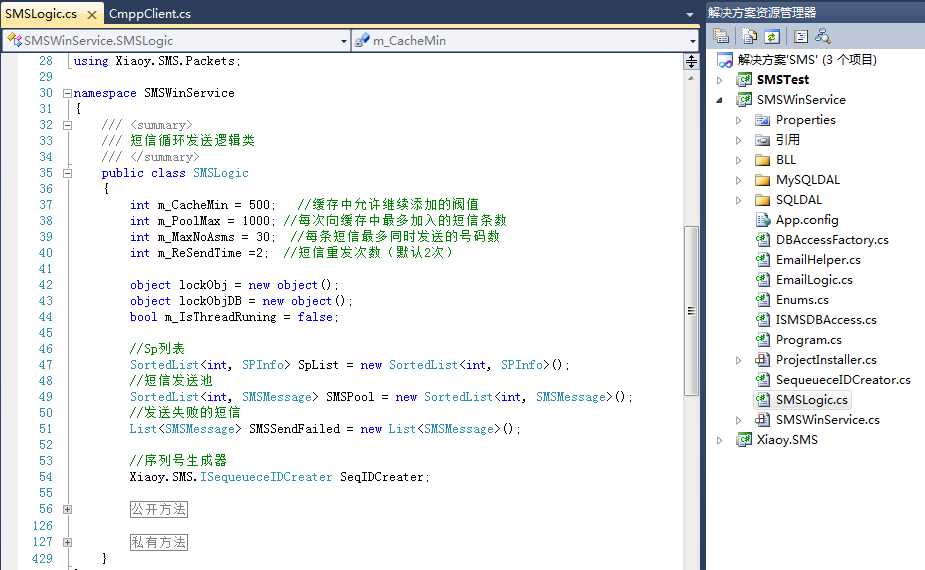Click SMSTest project icon
This screenshot has width=925, height=570.
pyautogui.click(x=744, y=80)
